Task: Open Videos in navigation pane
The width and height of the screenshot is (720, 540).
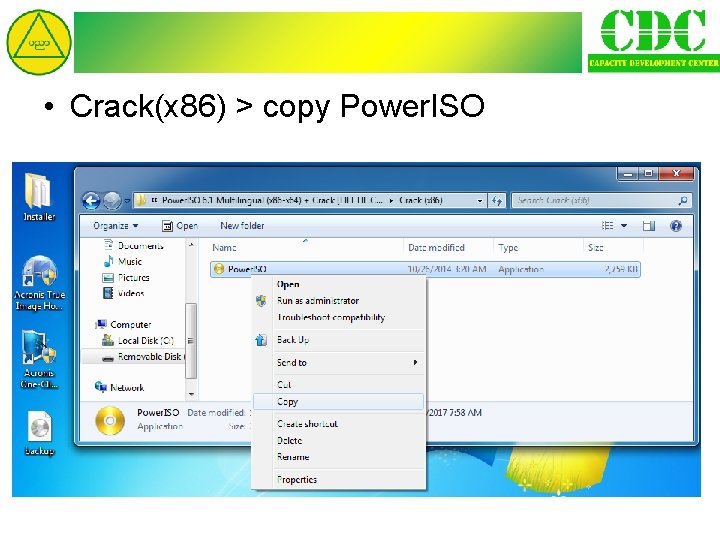Action: (x=124, y=293)
